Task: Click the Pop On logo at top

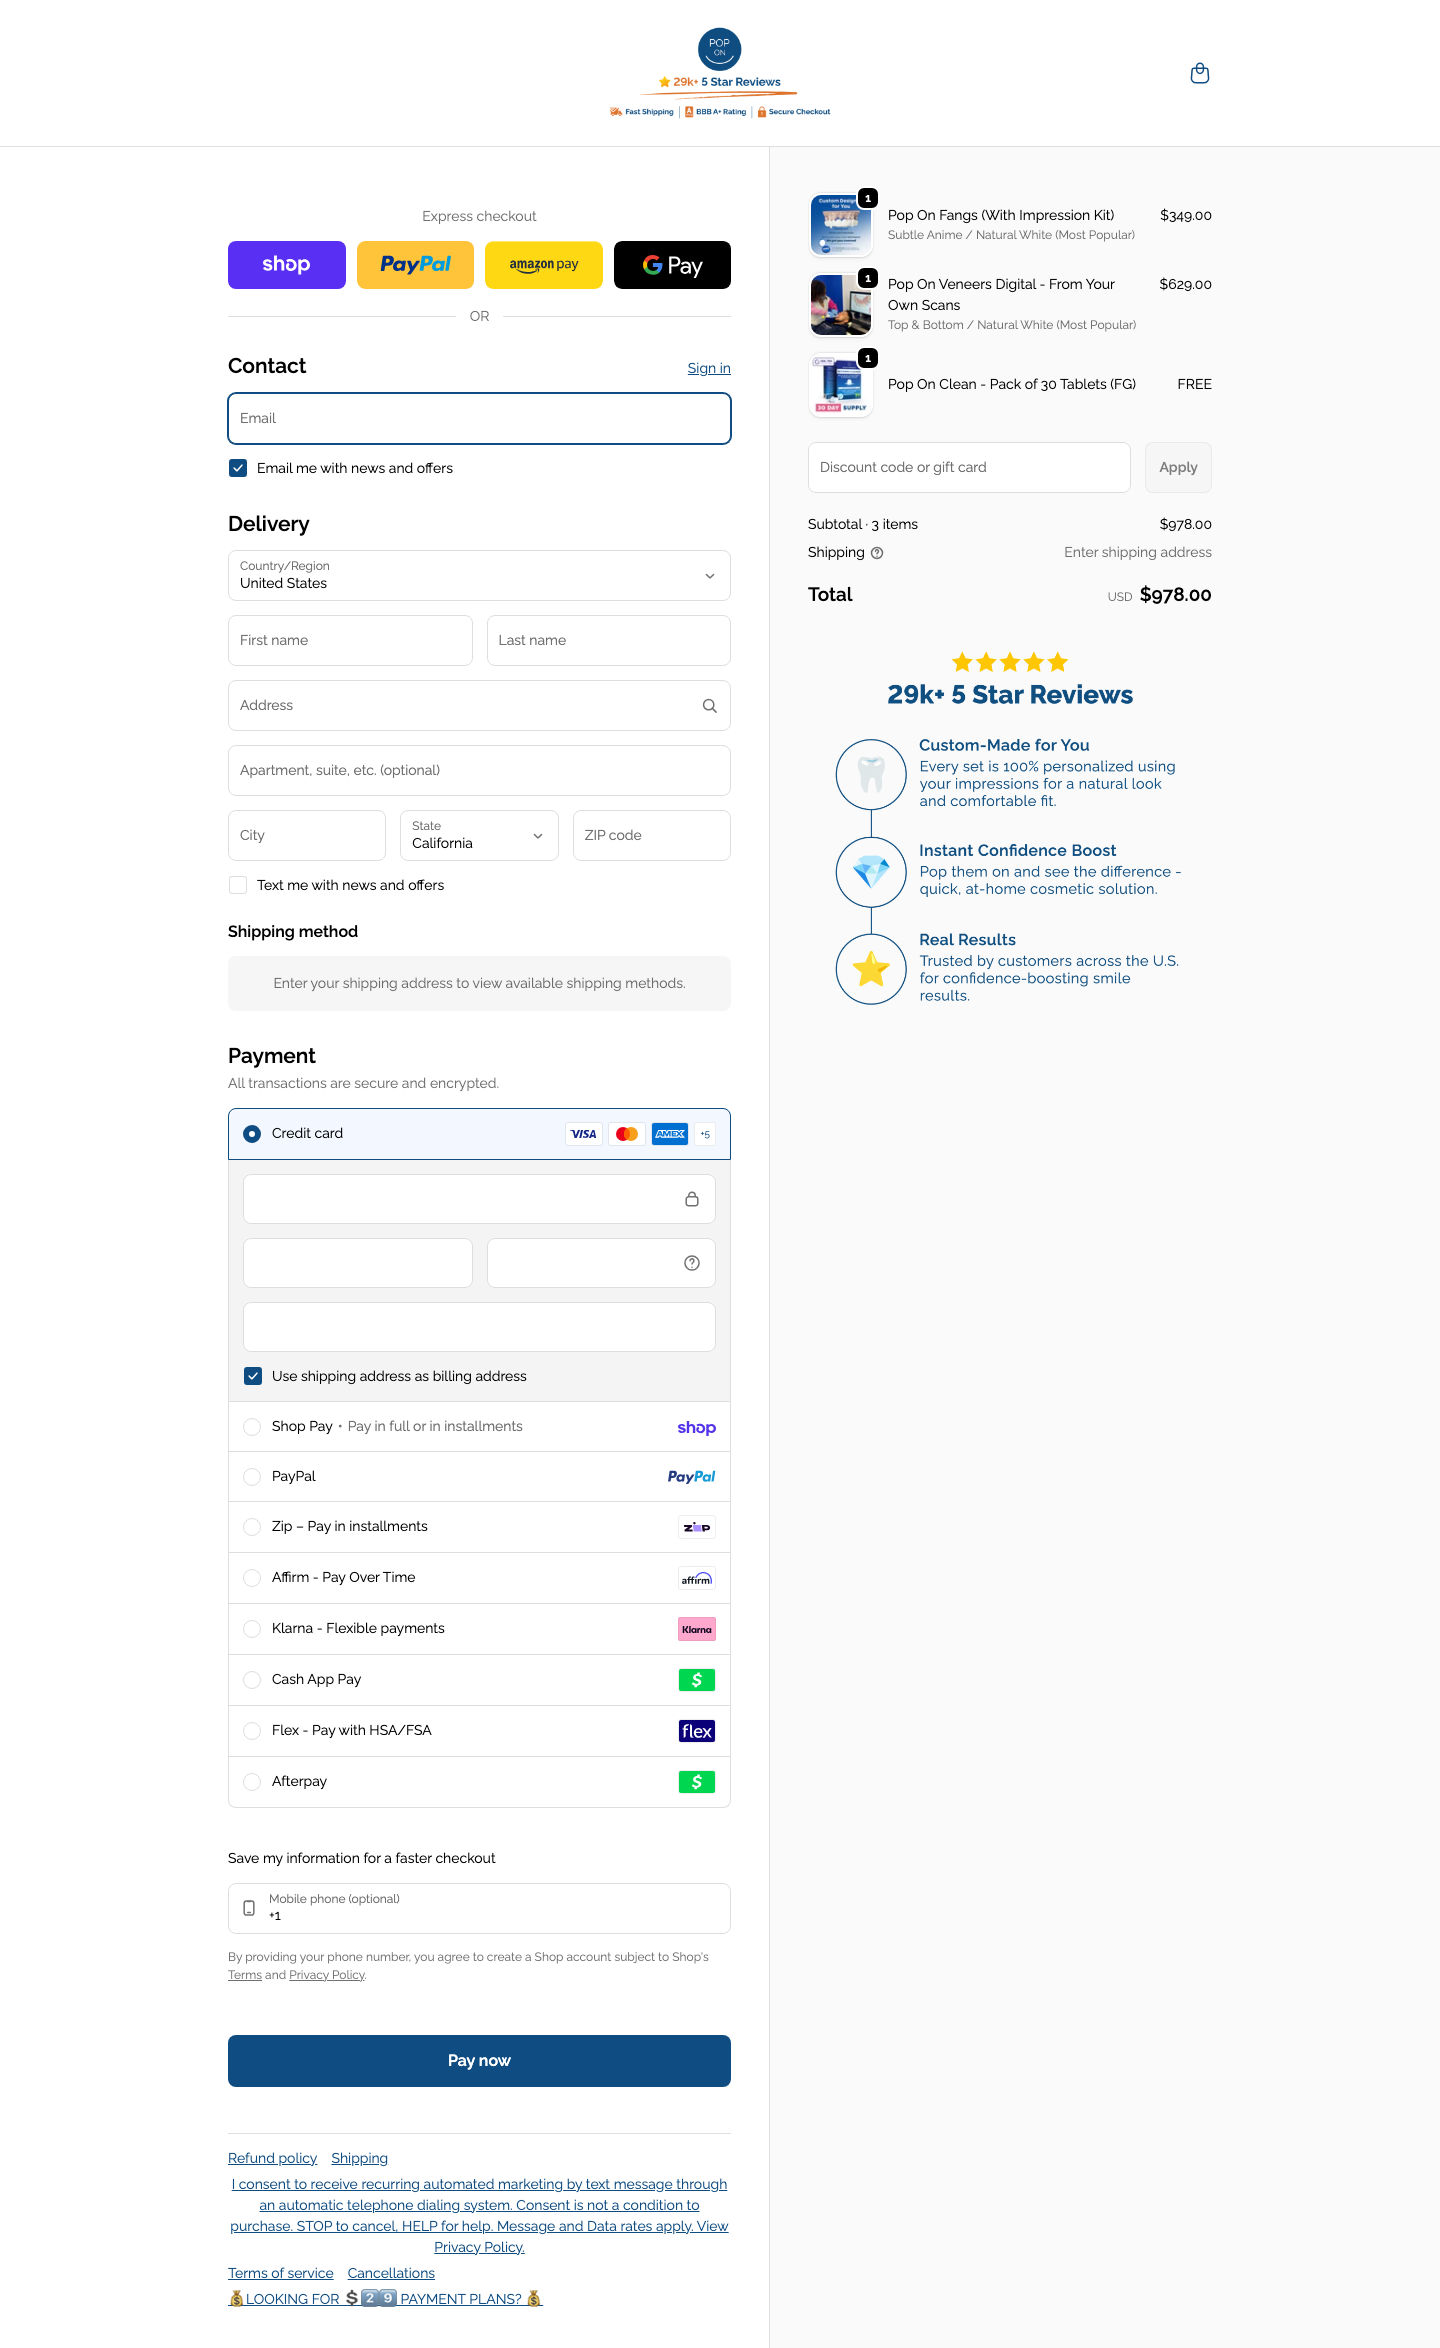Action: (719, 50)
